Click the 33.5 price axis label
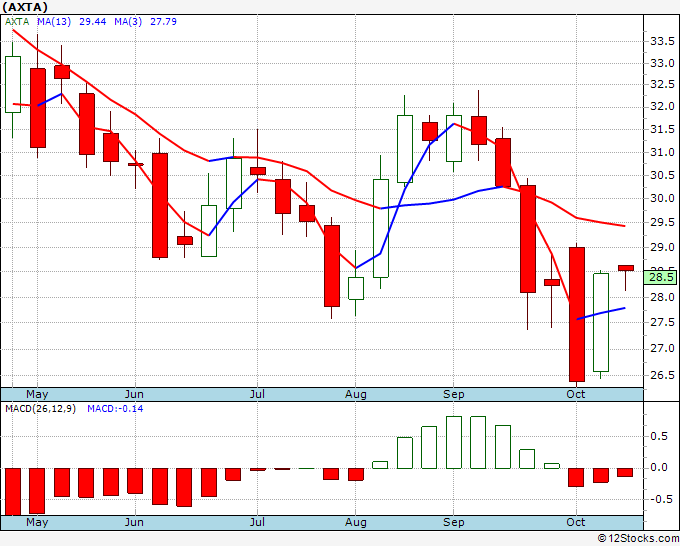Image resolution: width=680 pixels, height=546 pixels. (662, 42)
